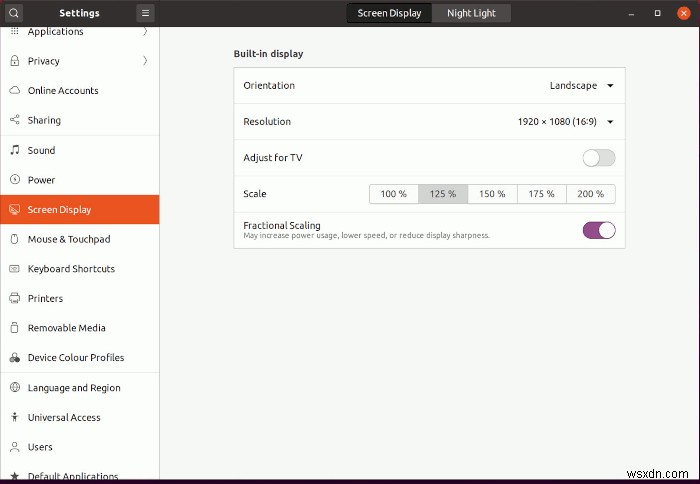This screenshot has width=700, height=484.
Task: Select Keyboard Shortcuts in sidebar
Action: [x=79, y=269]
